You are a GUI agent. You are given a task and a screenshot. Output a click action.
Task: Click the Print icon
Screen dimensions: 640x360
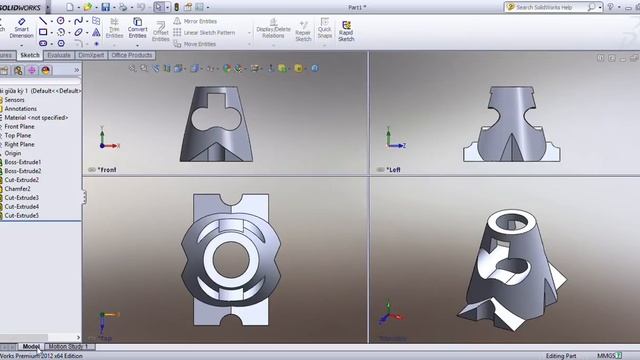click(x=123, y=7)
